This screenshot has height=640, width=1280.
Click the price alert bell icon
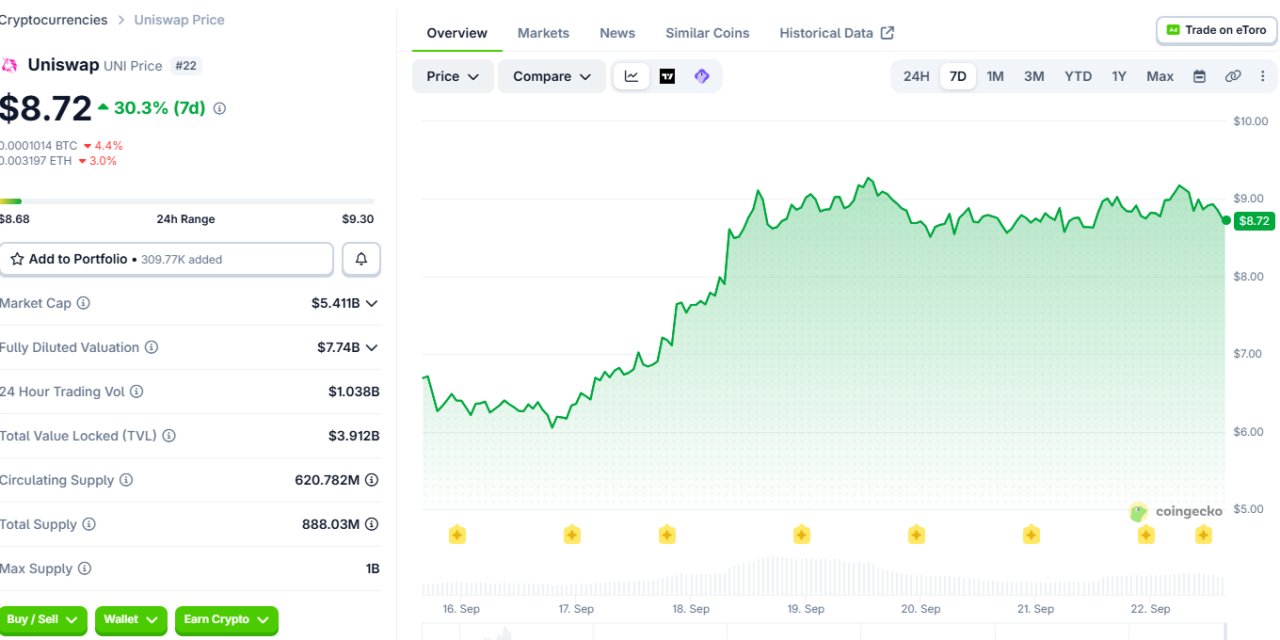(x=361, y=259)
